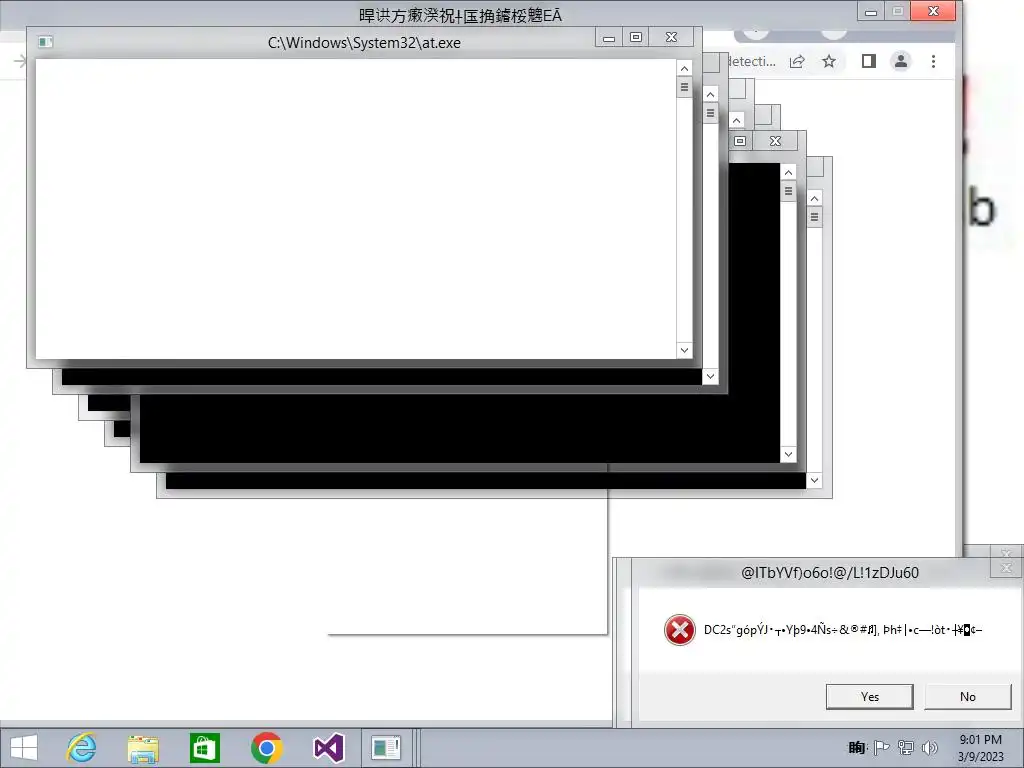Close the front at.exe window

tap(671, 37)
